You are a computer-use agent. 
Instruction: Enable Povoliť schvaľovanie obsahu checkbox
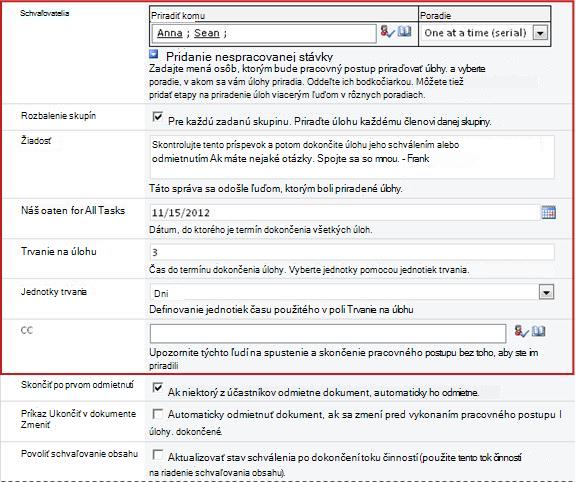click(157, 454)
